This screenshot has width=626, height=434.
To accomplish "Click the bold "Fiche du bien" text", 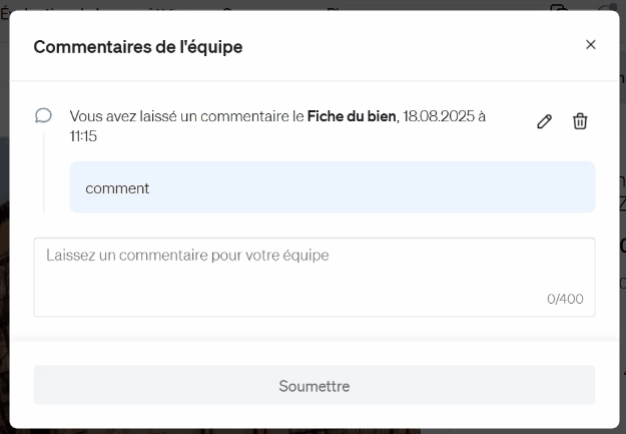I will pos(351,117).
